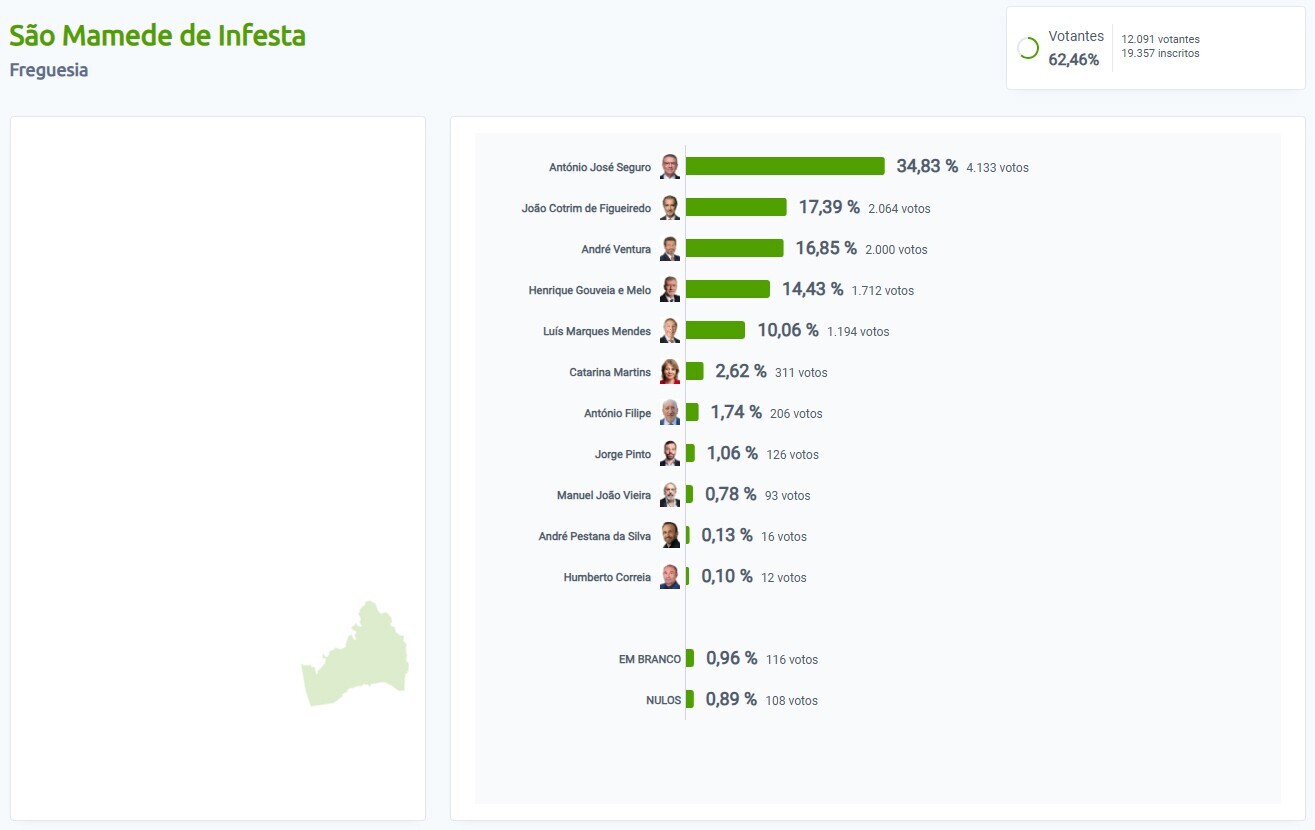Click Luís Marques Mendes' photo

pos(670,331)
